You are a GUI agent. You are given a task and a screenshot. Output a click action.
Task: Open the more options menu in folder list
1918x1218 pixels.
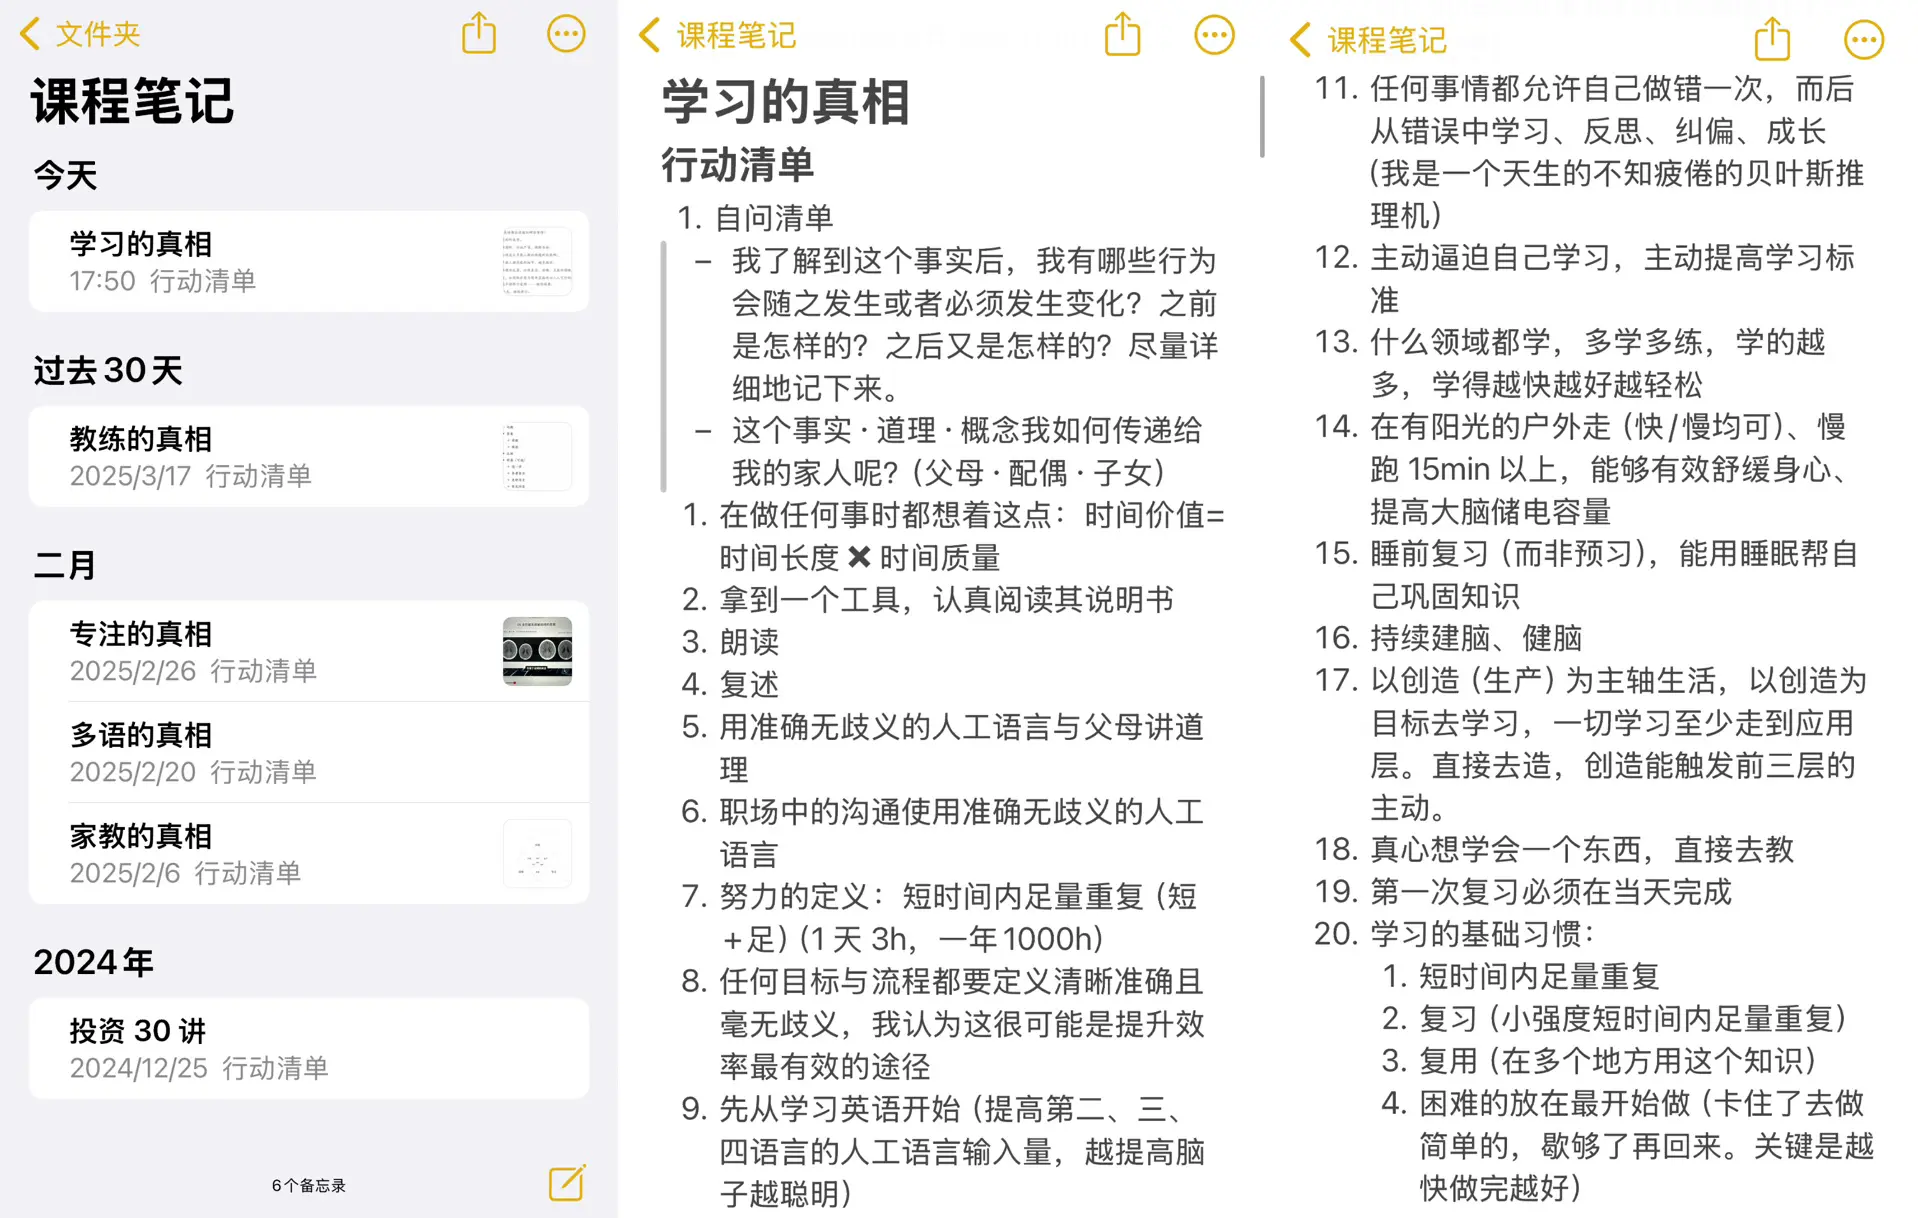[x=565, y=34]
